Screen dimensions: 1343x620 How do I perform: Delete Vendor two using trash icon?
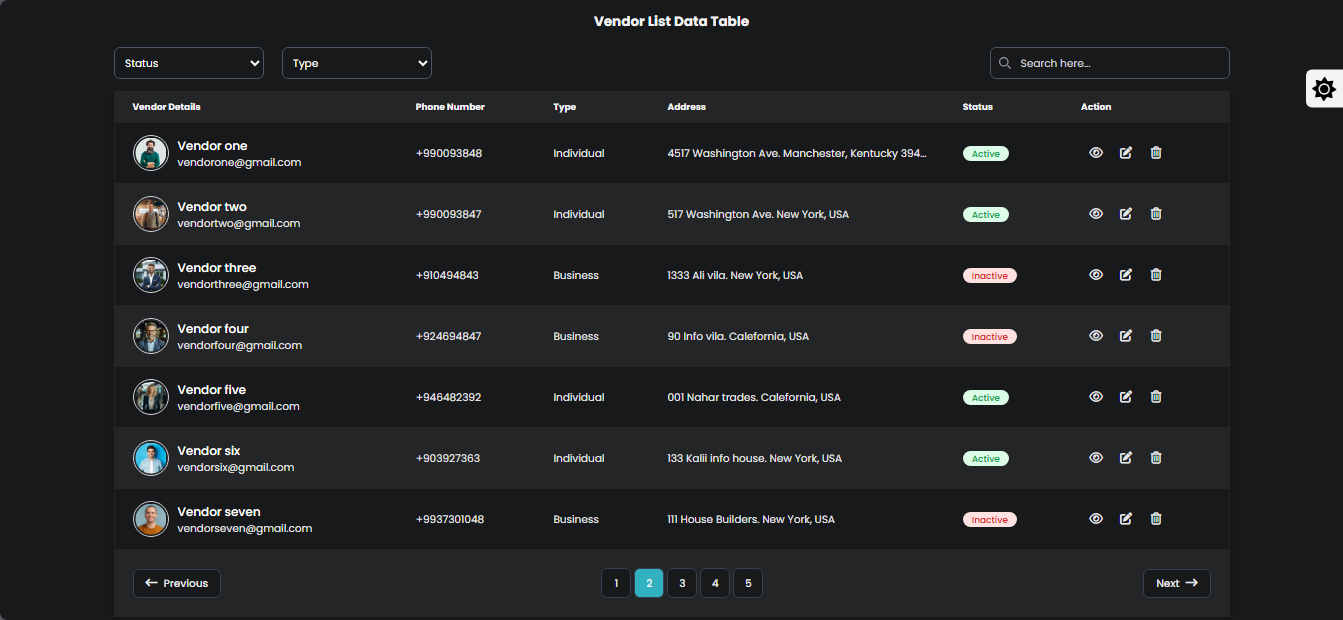pyautogui.click(x=1156, y=214)
